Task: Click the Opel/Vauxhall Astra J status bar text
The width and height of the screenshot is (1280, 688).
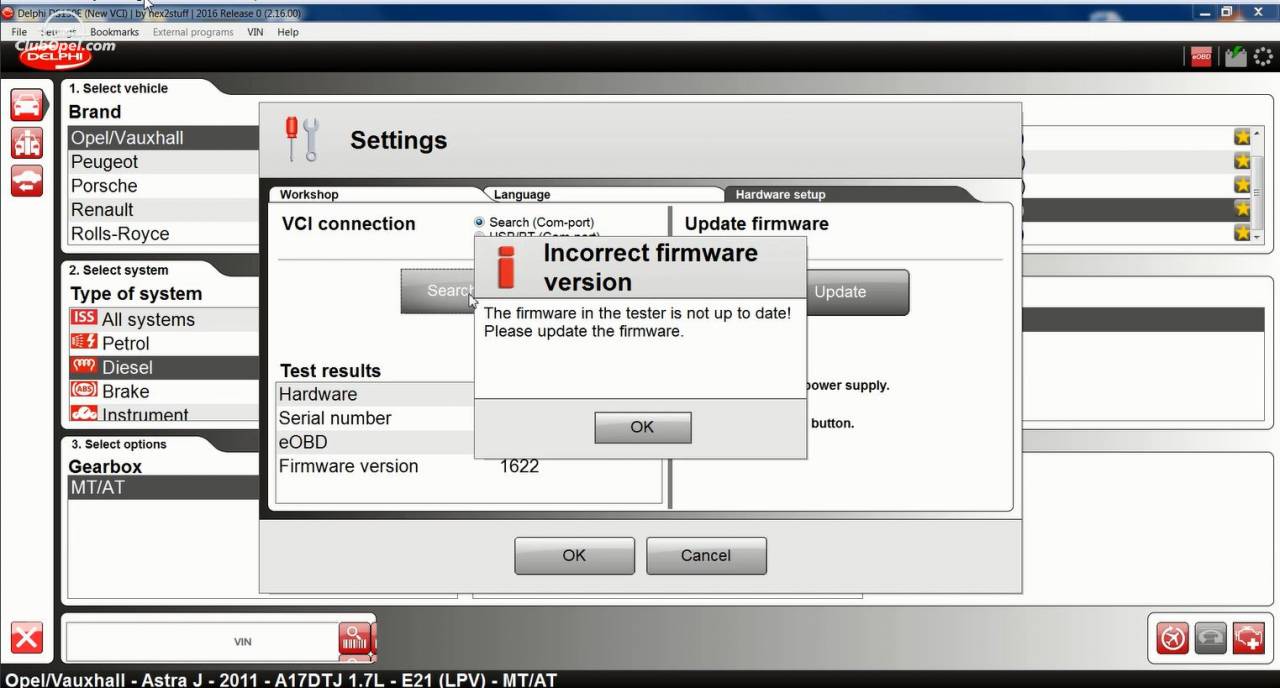Action: tap(280, 680)
